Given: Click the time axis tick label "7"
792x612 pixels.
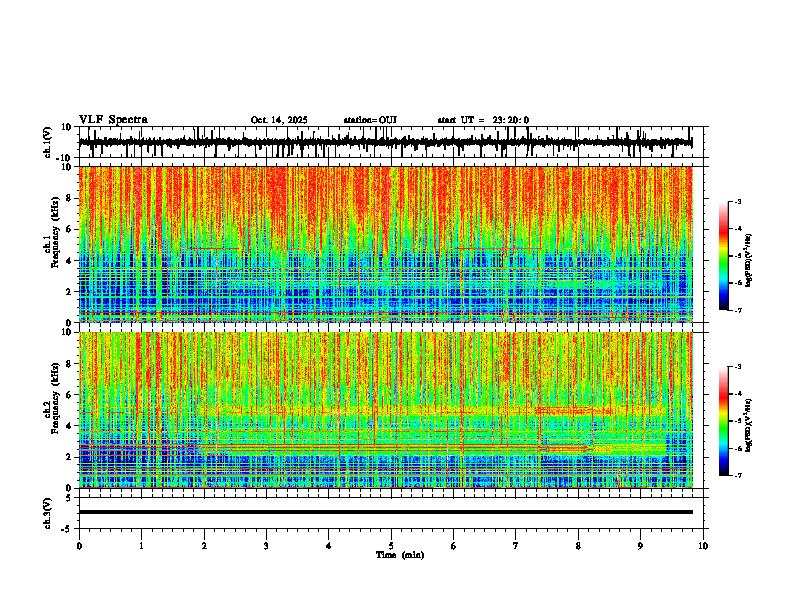Looking at the screenshot, I should [516, 546].
